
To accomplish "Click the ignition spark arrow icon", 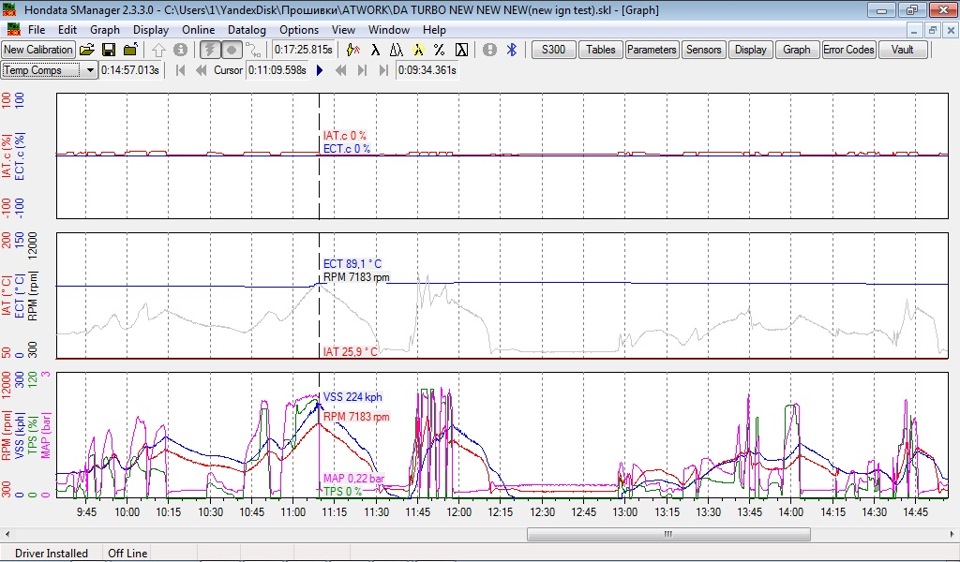I will point(353,50).
